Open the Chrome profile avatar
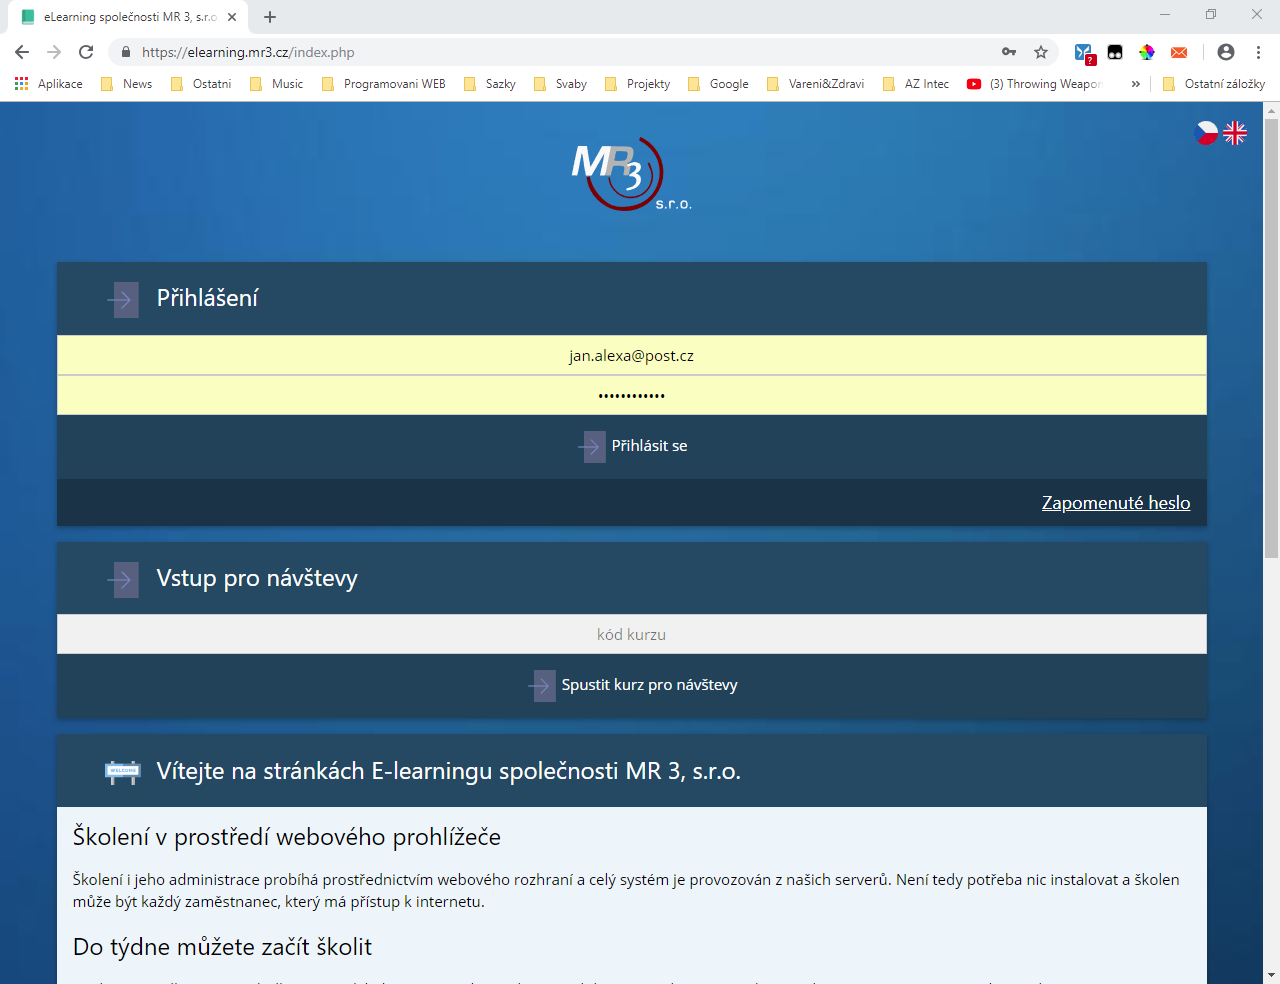 [1226, 52]
